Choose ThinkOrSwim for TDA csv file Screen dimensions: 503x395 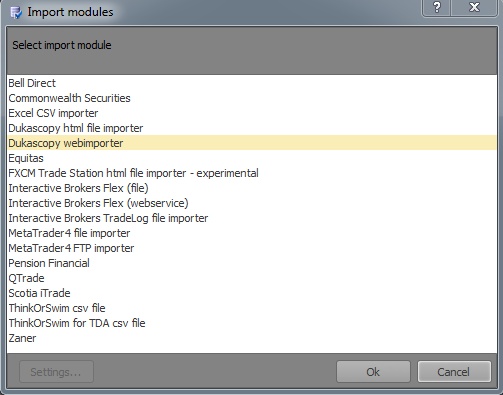[252, 323]
